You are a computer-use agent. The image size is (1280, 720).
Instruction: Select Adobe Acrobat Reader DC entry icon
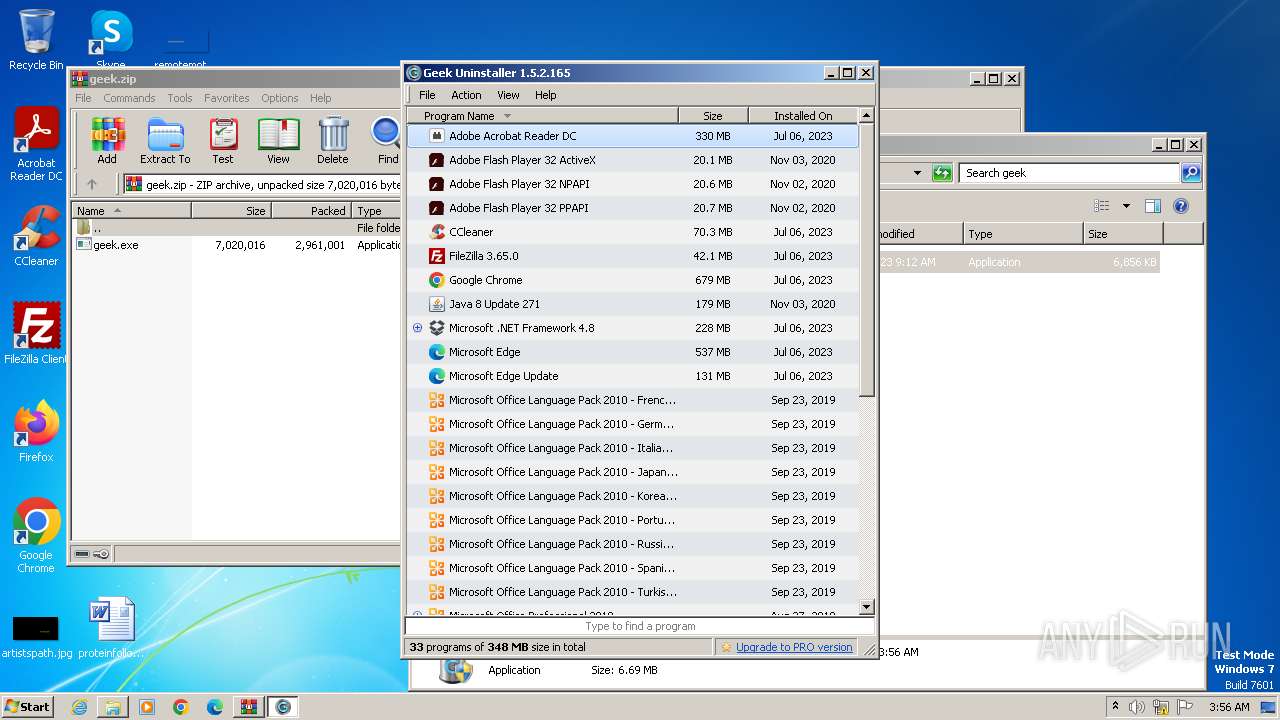(x=437, y=136)
